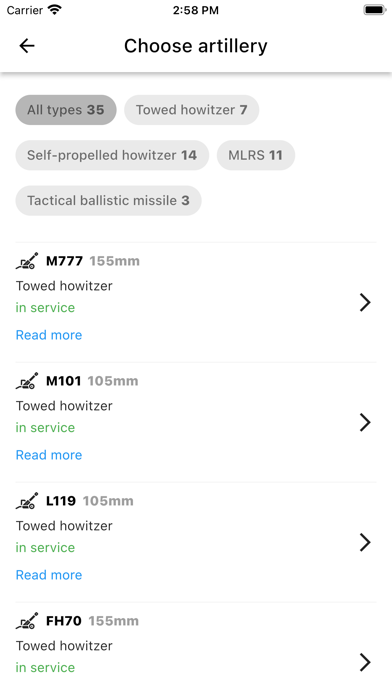Click the M101 howitzer icon

27,381
